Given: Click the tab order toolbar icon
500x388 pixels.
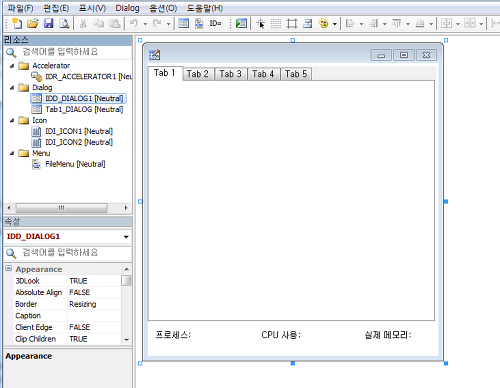Looking at the screenshot, I should click(x=199, y=23).
